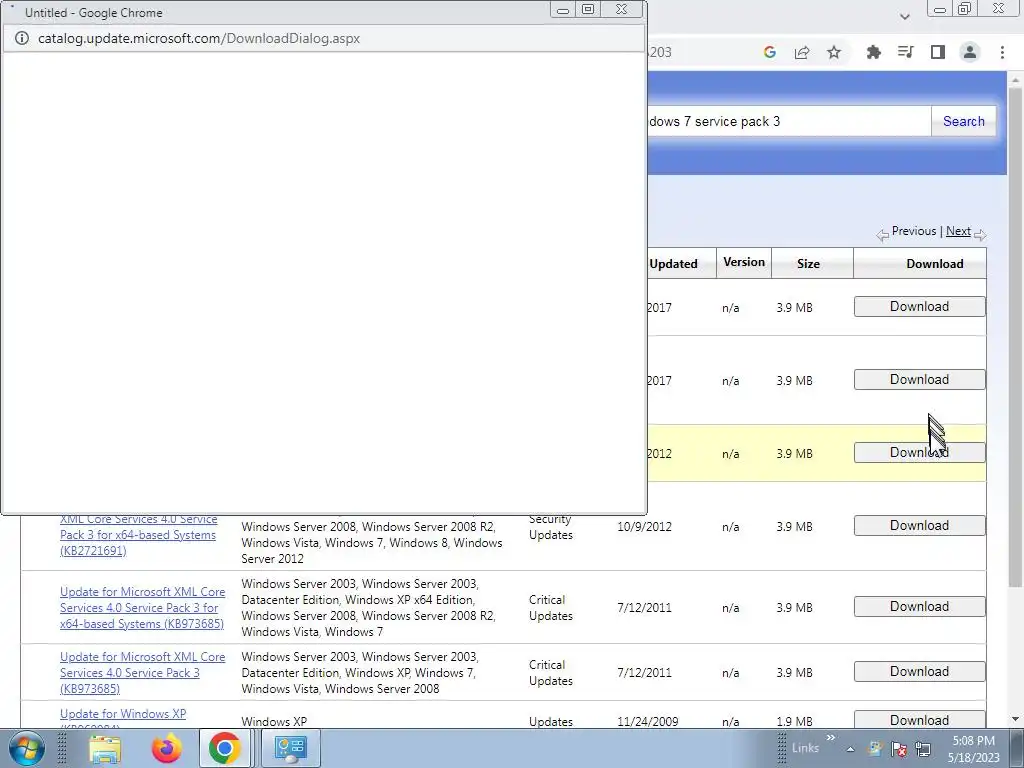Viewport: 1024px width, 768px height.
Task: Click the network tray icon
Action: (923, 749)
